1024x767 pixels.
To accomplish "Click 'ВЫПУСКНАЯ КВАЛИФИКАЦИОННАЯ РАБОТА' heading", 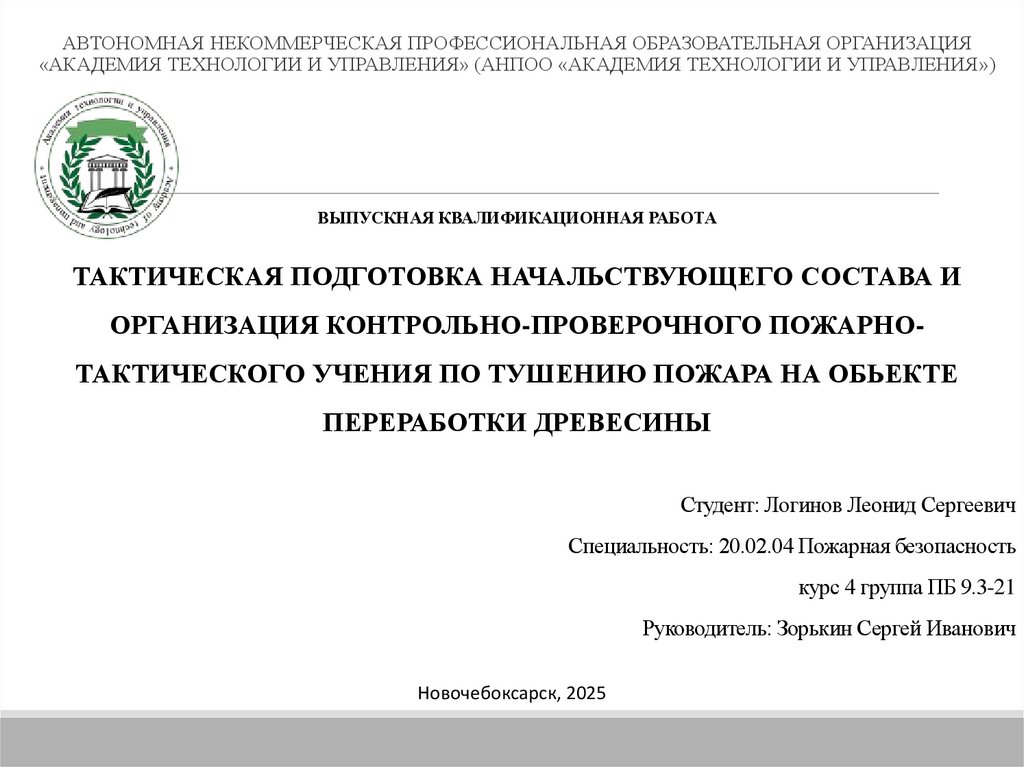I will coord(517,218).
